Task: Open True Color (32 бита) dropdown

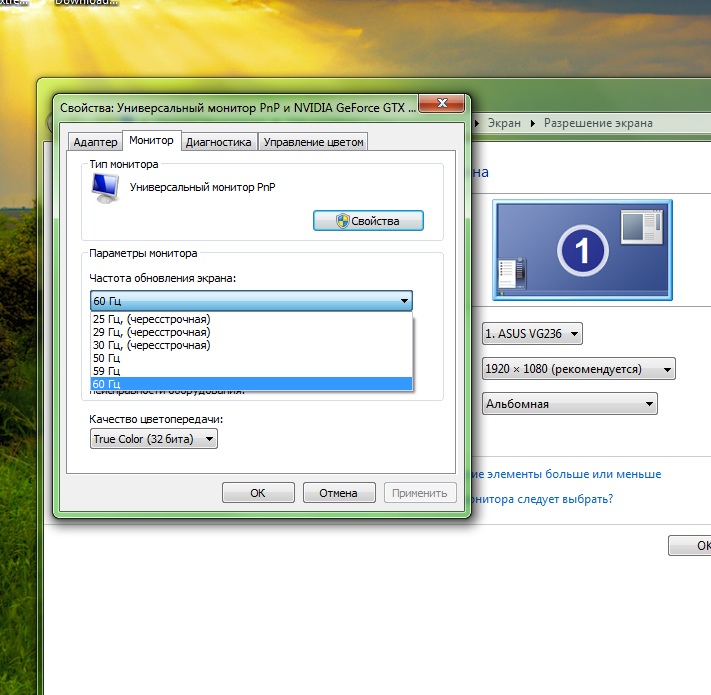Action: click(x=153, y=439)
